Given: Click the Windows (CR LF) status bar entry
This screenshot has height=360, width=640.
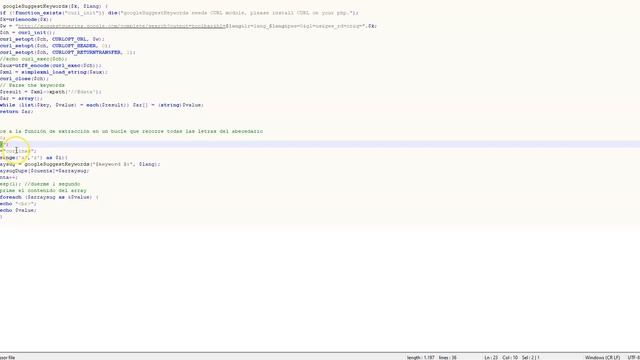Looking at the screenshot, I should click(602, 358).
